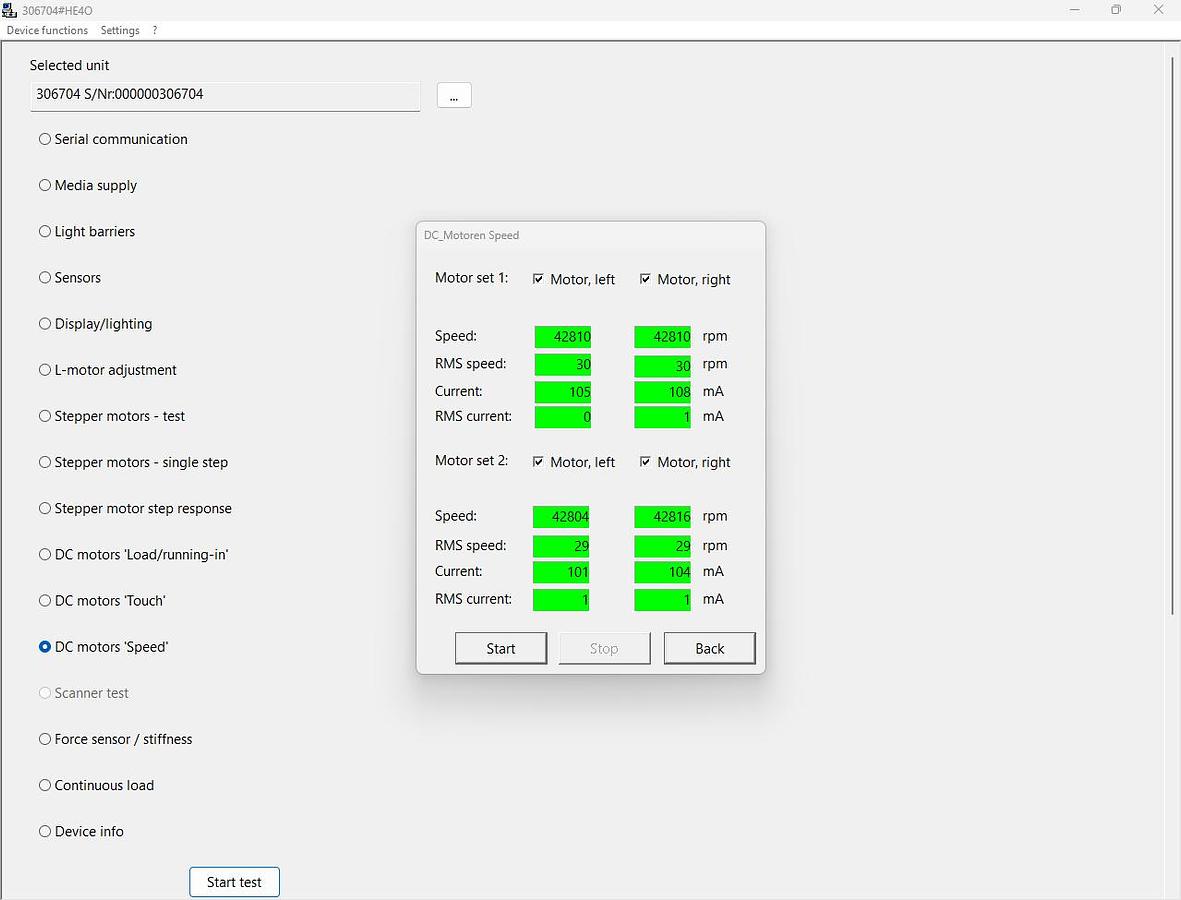
Task: Click the Start test button
Action: click(x=234, y=882)
